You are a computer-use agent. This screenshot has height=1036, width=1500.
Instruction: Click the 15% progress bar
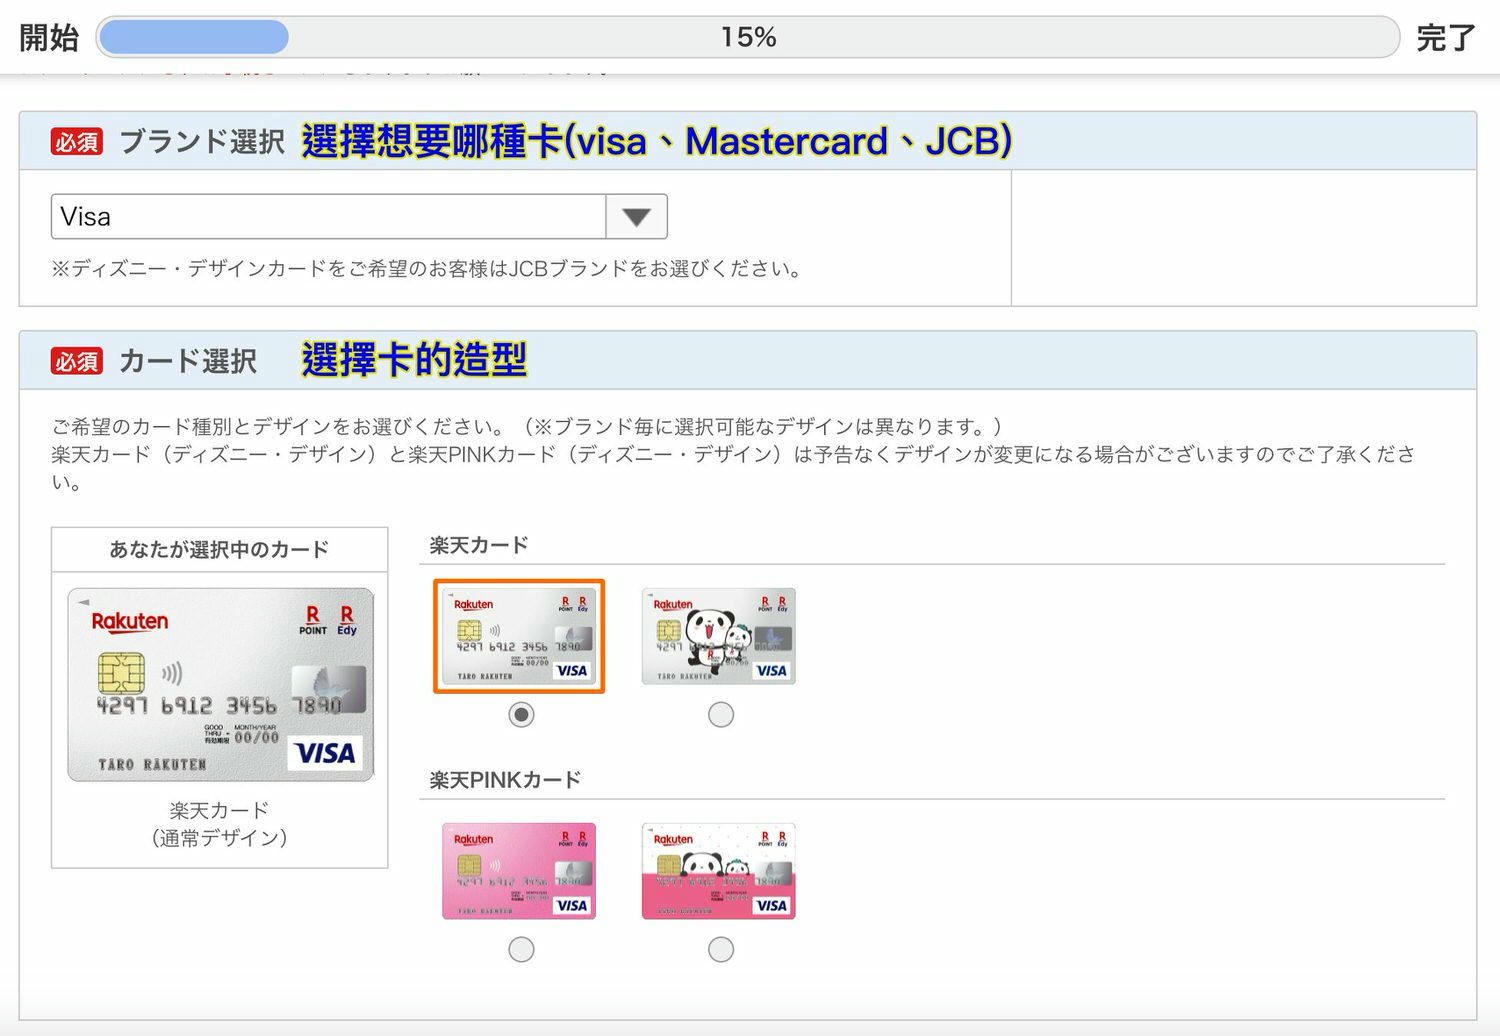pyautogui.click(x=748, y=37)
